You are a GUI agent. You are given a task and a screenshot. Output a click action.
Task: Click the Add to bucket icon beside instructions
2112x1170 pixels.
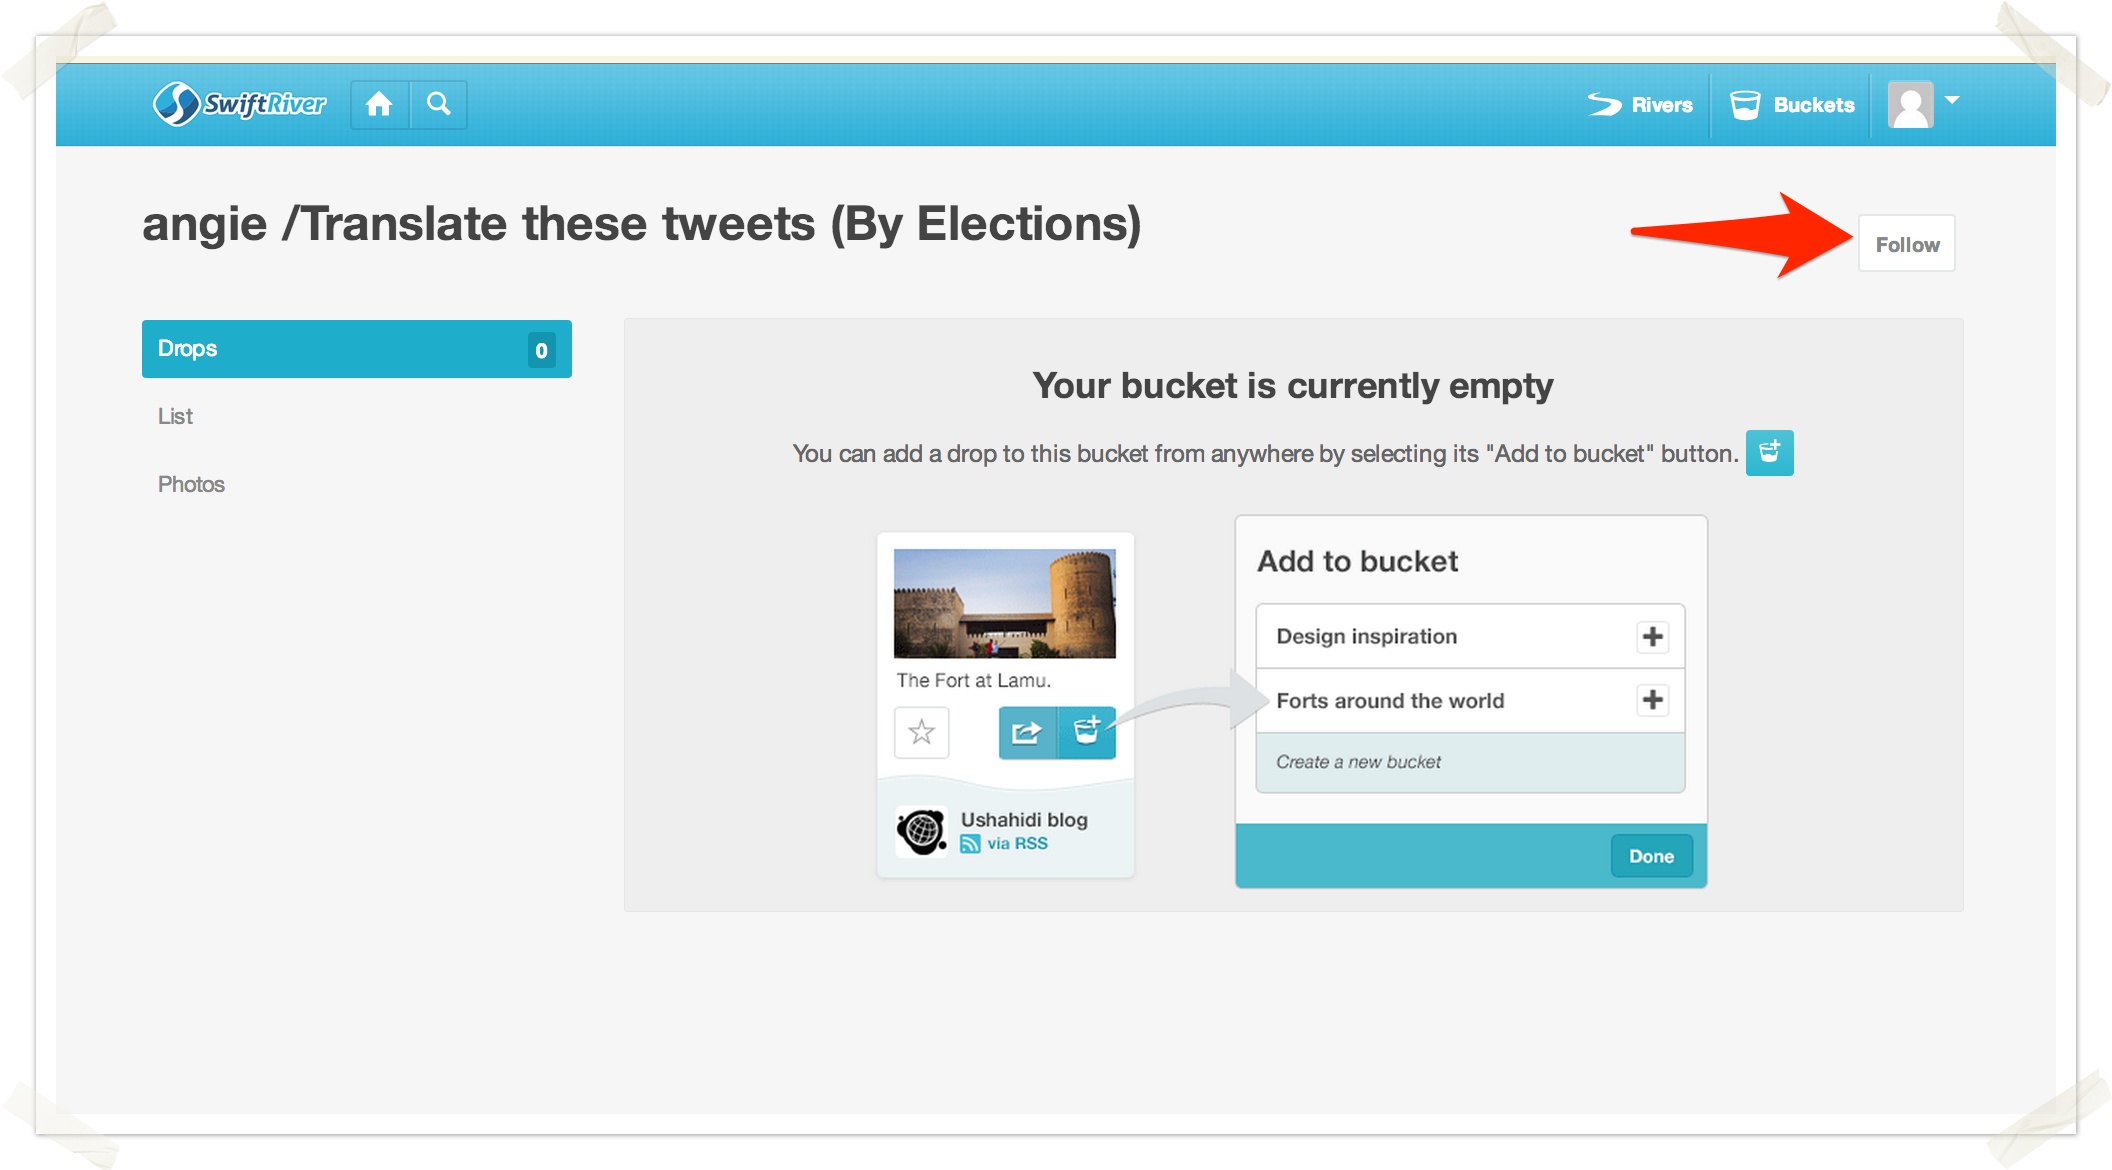(1769, 453)
